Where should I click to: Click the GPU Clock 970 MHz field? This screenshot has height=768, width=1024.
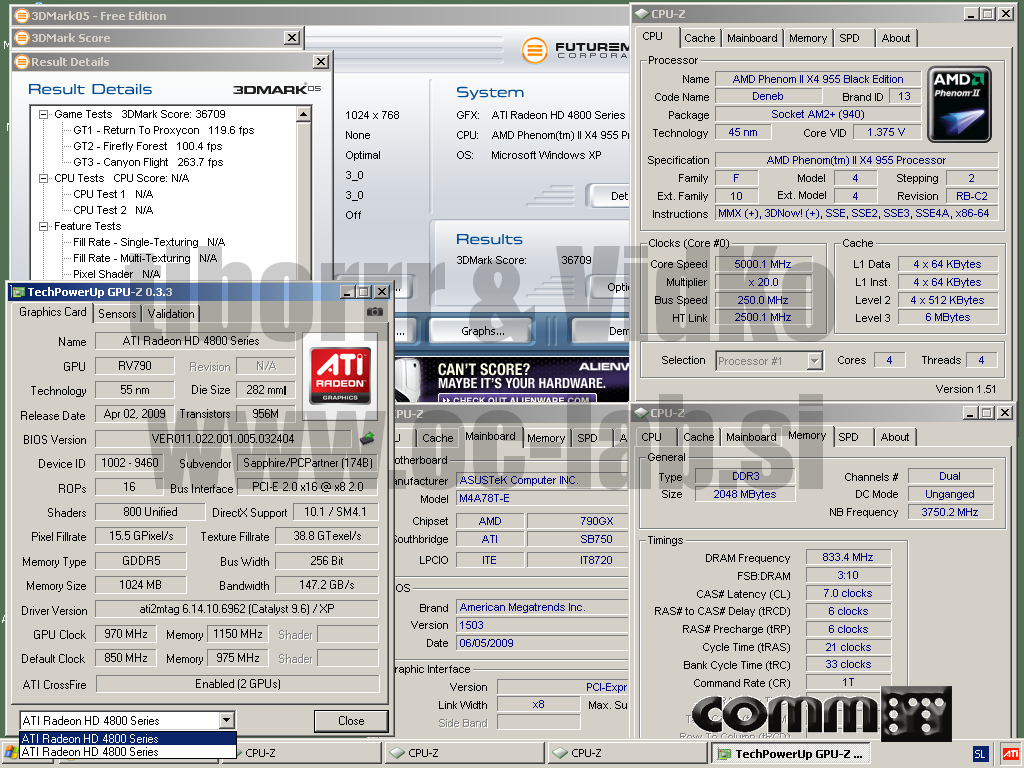point(126,634)
